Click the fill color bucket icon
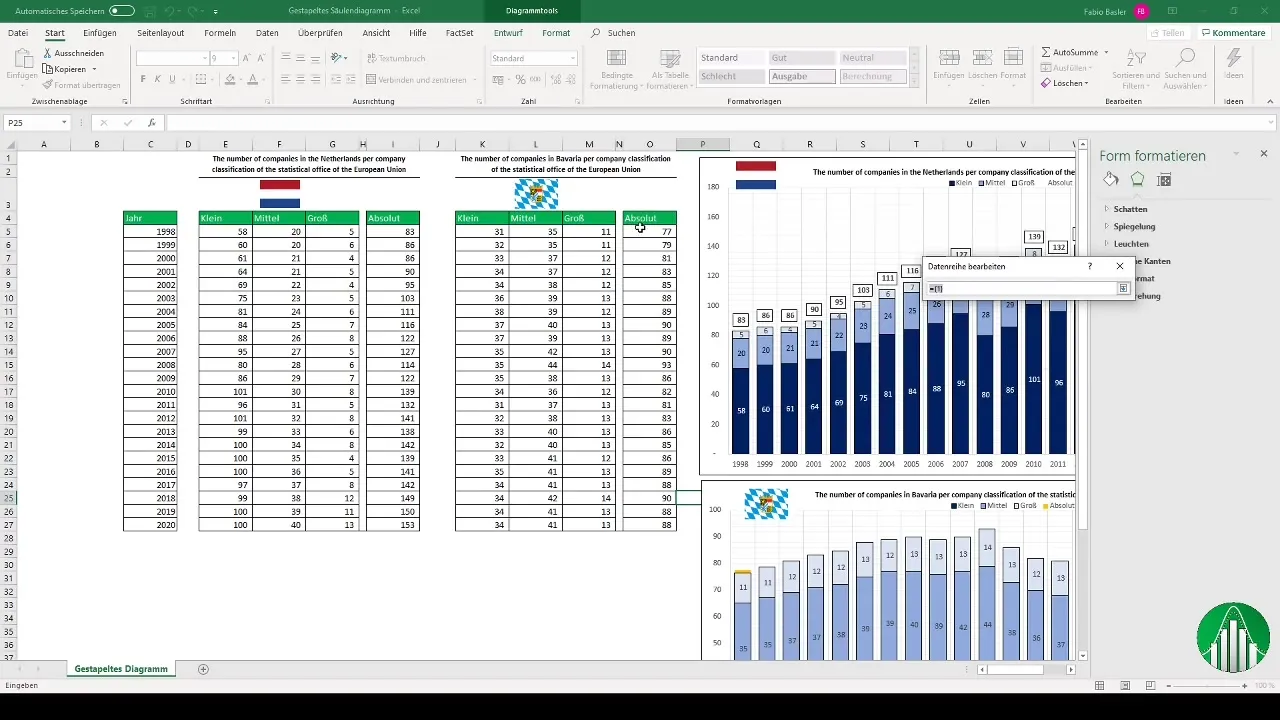This screenshot has width=1280, height=720. pos(230,79)
